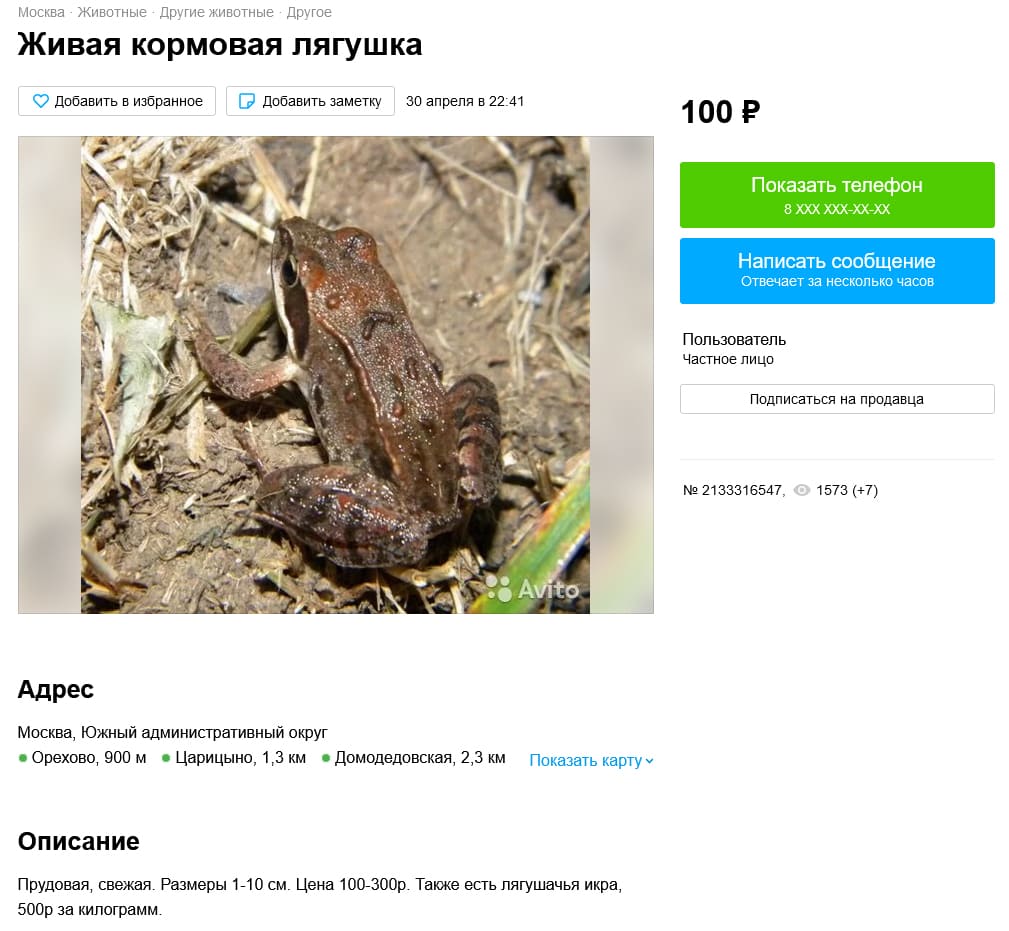Click the eye views icon near 1573

[801, 490]
